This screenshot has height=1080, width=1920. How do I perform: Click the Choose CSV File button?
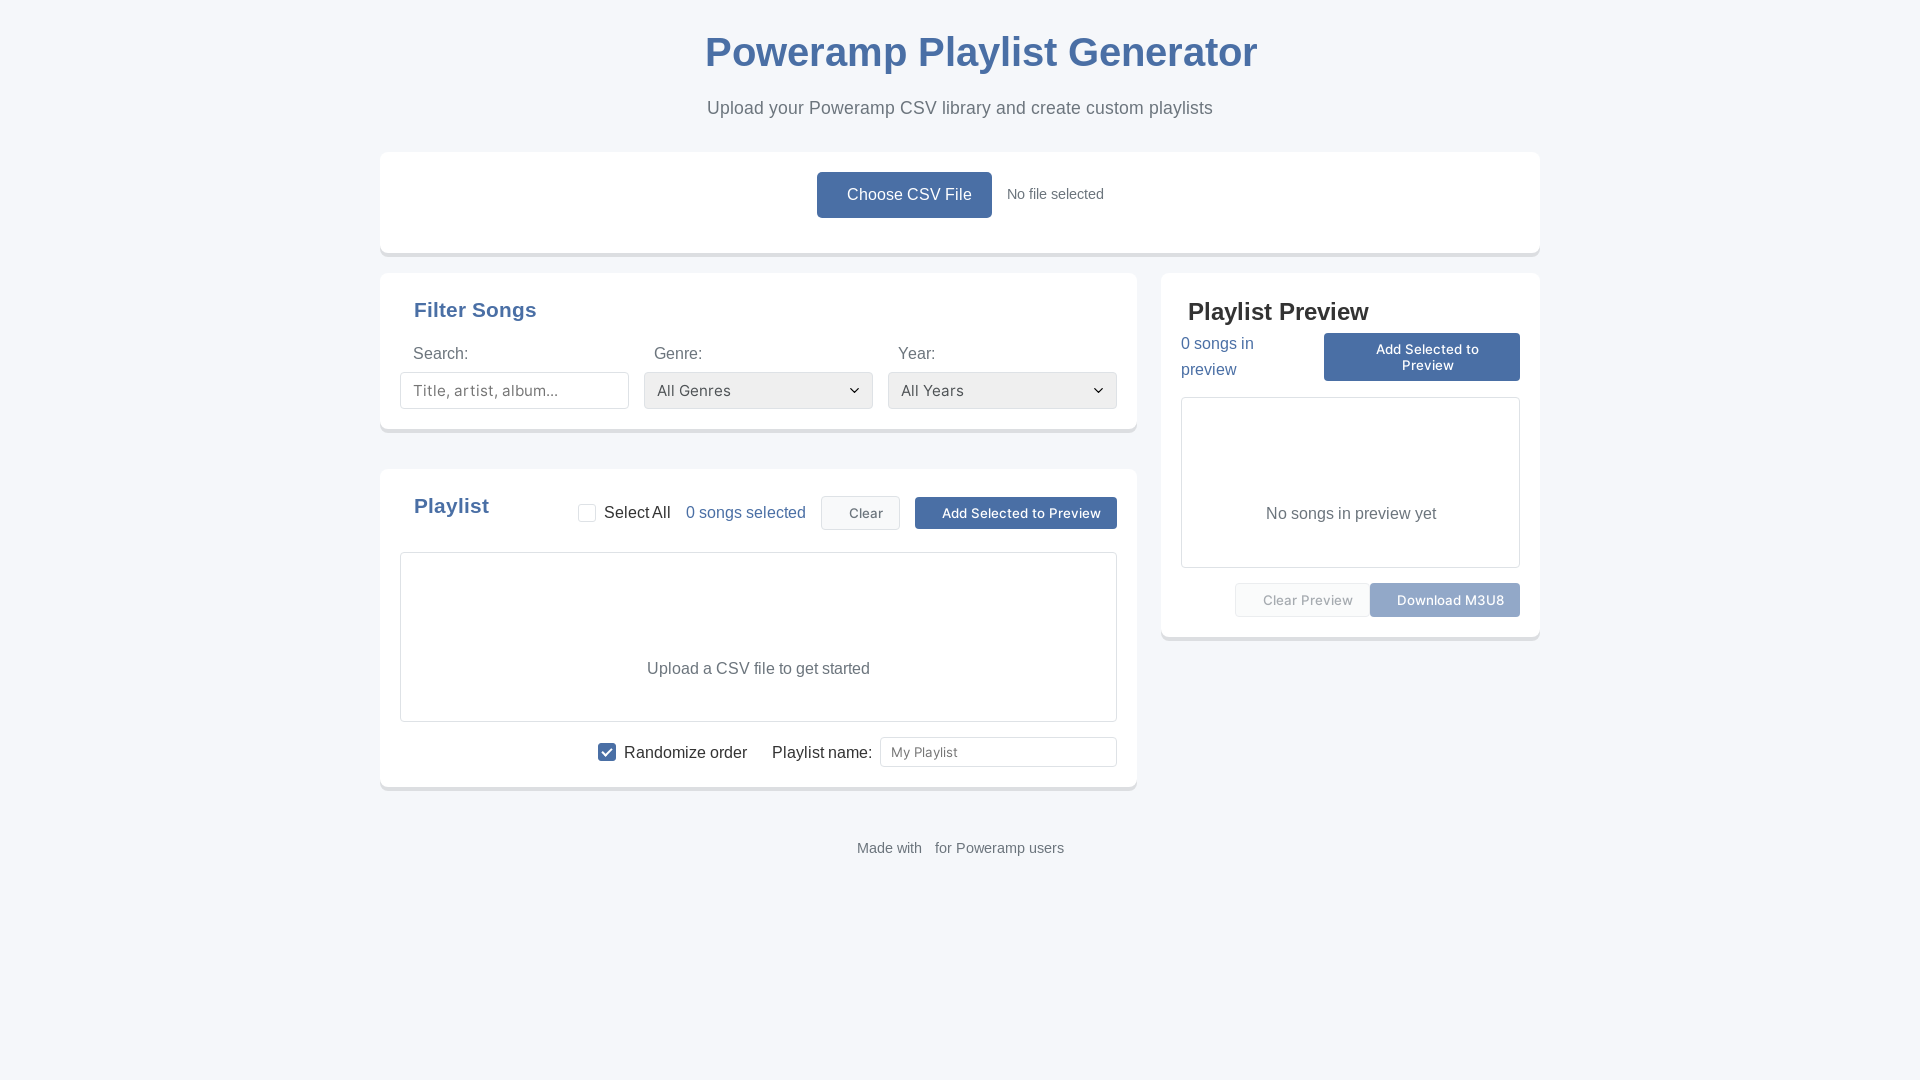pos(904,195)
